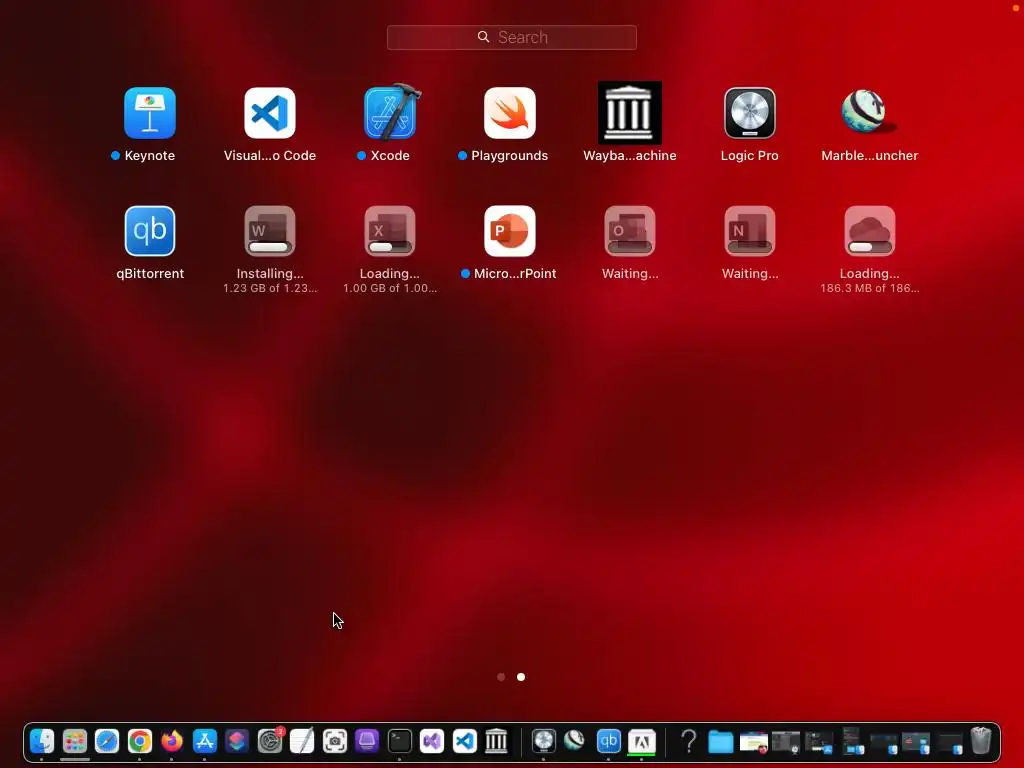Open Microsoft PowerPoint app
Screen dimensions: 1024x768
tap(510, 231)
